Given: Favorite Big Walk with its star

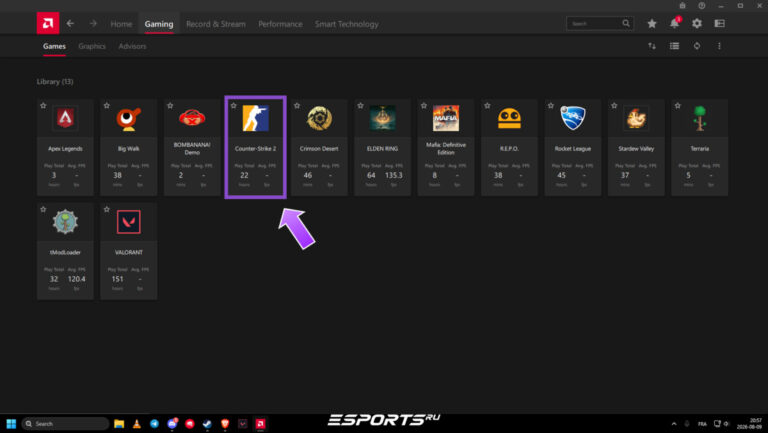Looking at the screenshot, I should click(107, 105).
